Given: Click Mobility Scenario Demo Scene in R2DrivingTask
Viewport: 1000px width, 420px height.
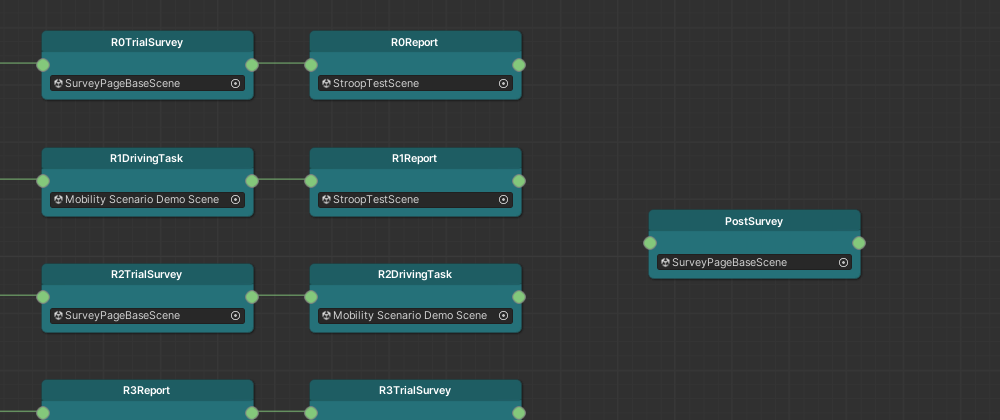Looking at the screenshot, I should (x=415, y=315).
